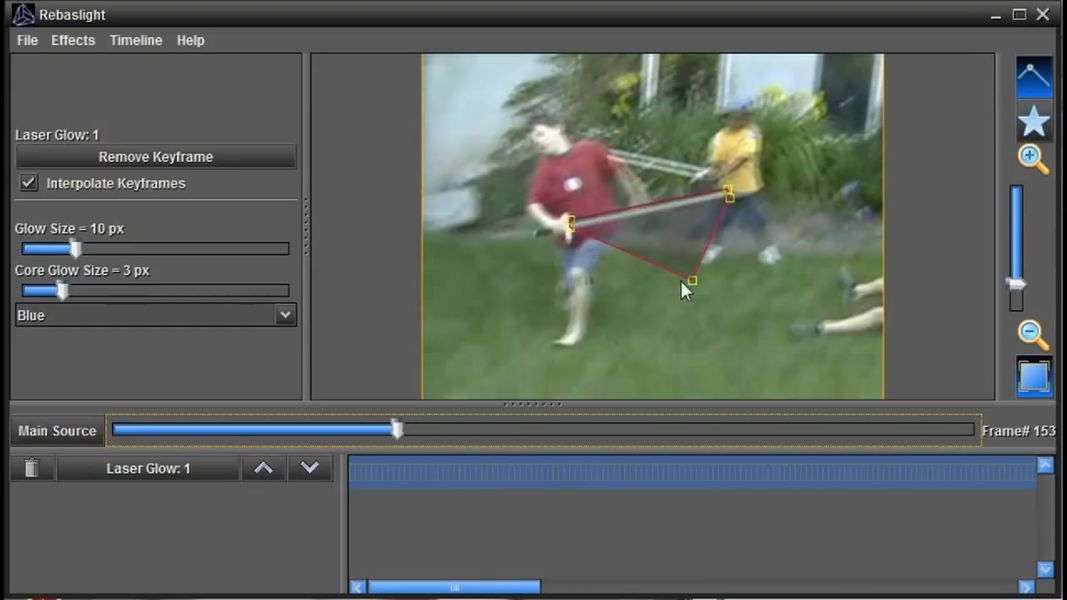Viewport: 1067px width, 600px height.
Task: Click the Remove Keyframe button
Action: click(x=156, y=157)
